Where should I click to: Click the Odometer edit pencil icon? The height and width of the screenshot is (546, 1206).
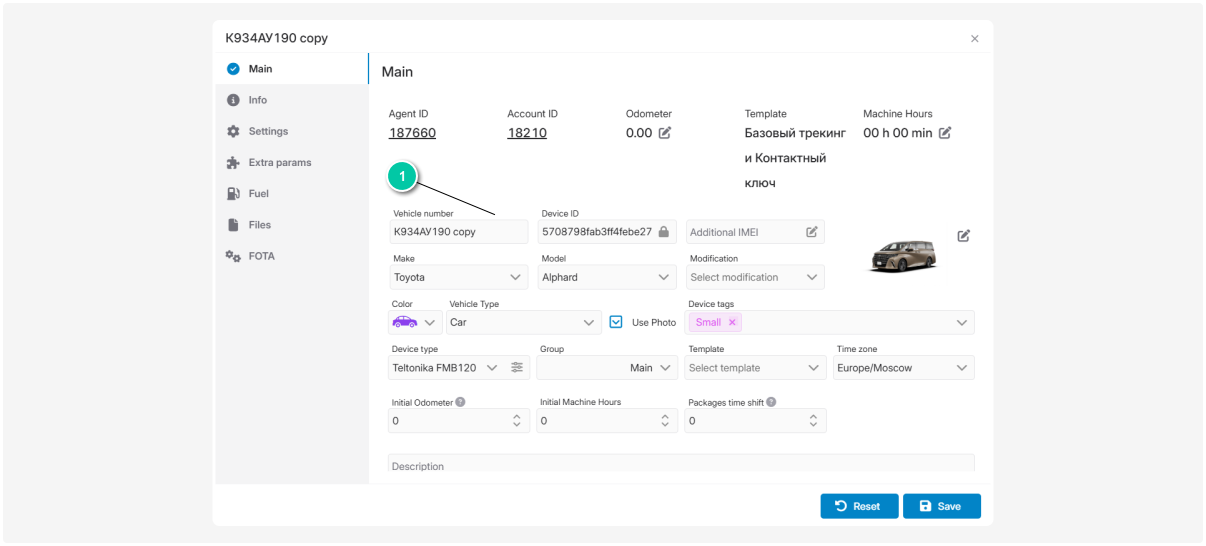point(665,133)
